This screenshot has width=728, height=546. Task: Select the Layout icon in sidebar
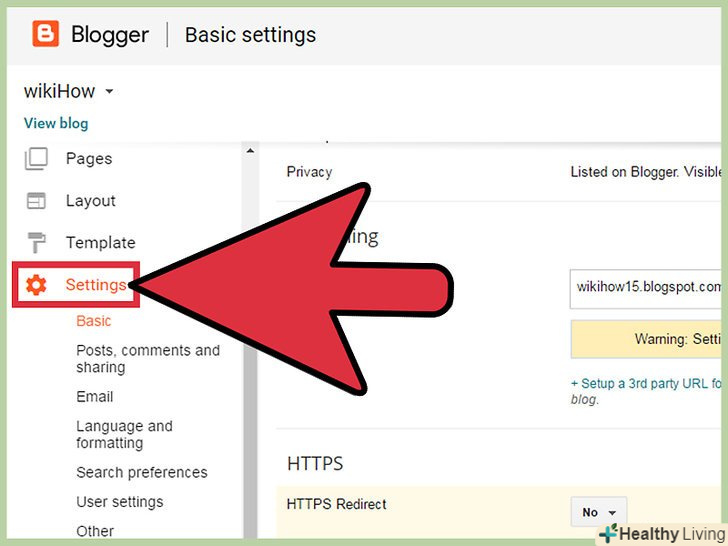point(36,201)
